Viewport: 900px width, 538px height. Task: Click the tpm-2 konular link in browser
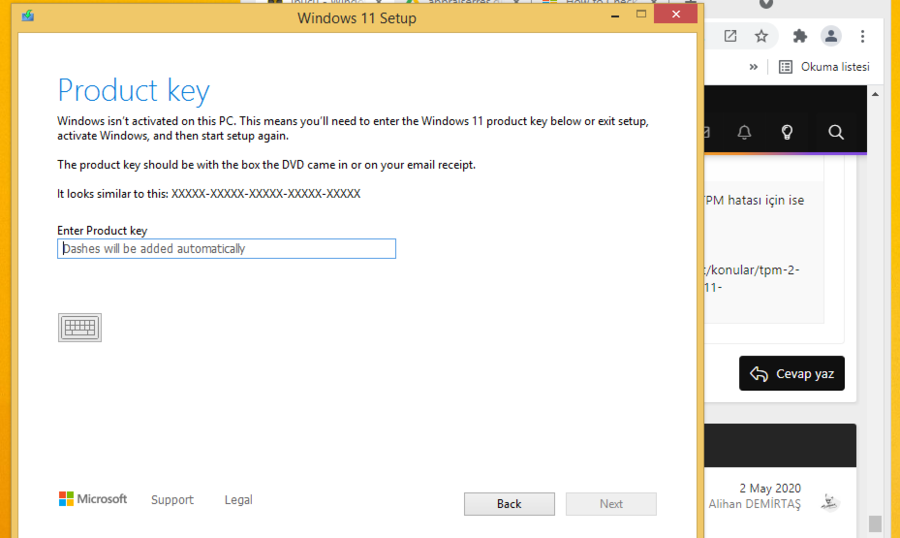point(752,278)
